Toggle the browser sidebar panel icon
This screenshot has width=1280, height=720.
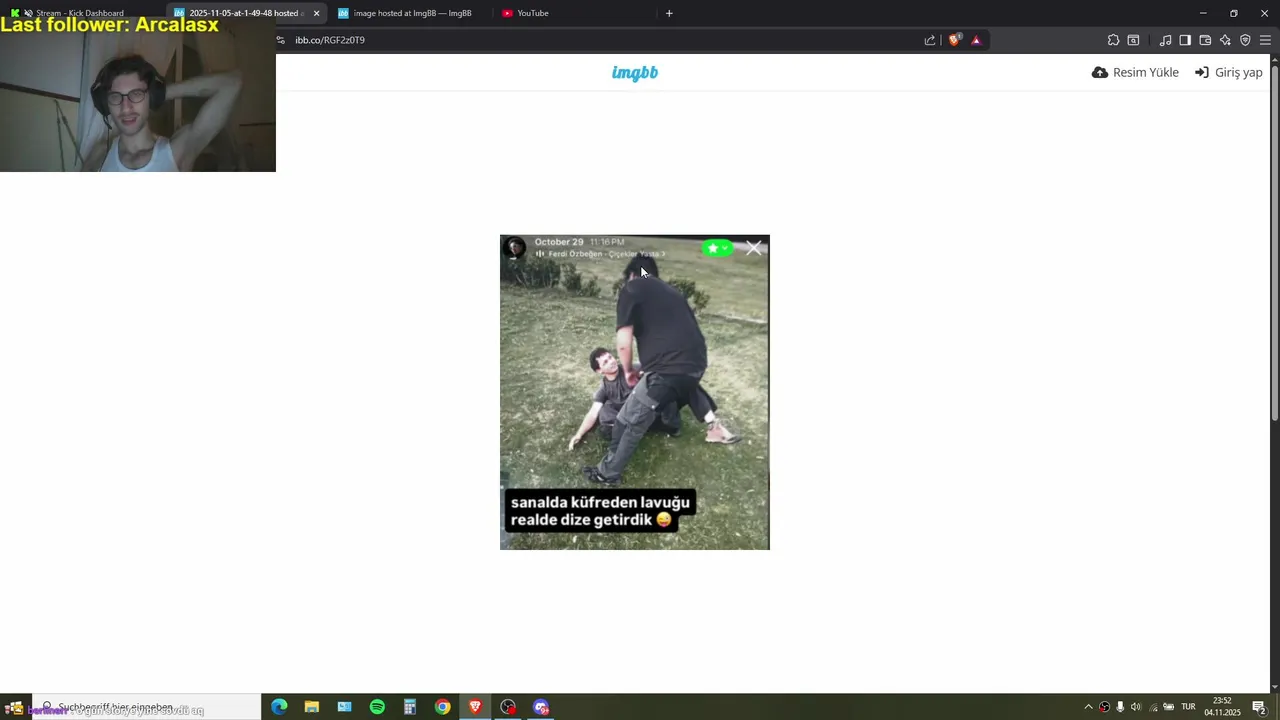tap(1185, 40)
